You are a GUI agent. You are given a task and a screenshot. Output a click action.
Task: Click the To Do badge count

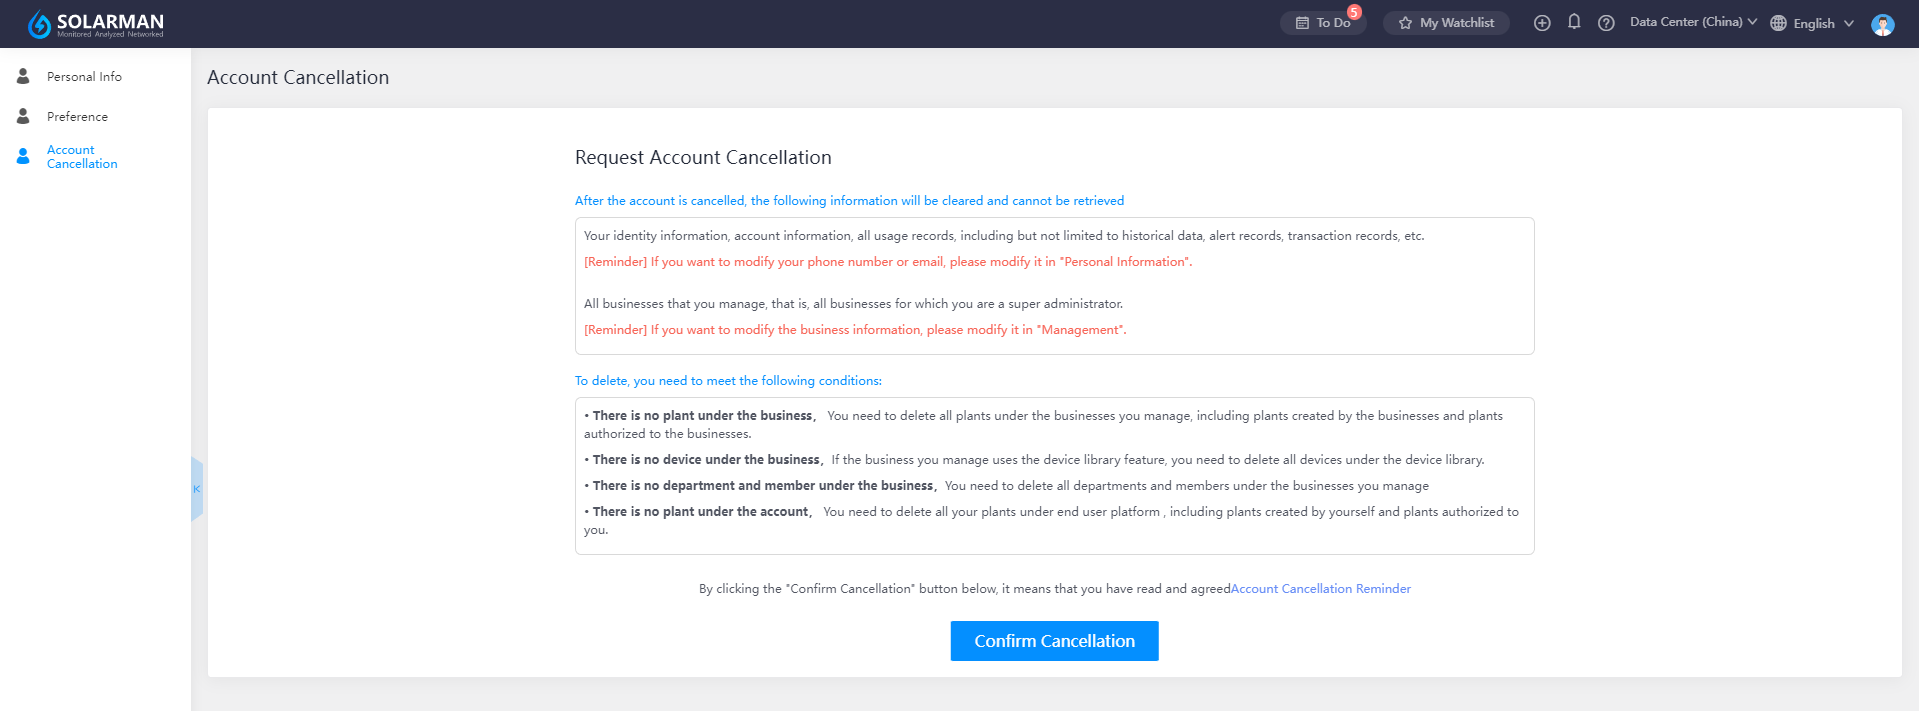click(x=1354, y=12)
